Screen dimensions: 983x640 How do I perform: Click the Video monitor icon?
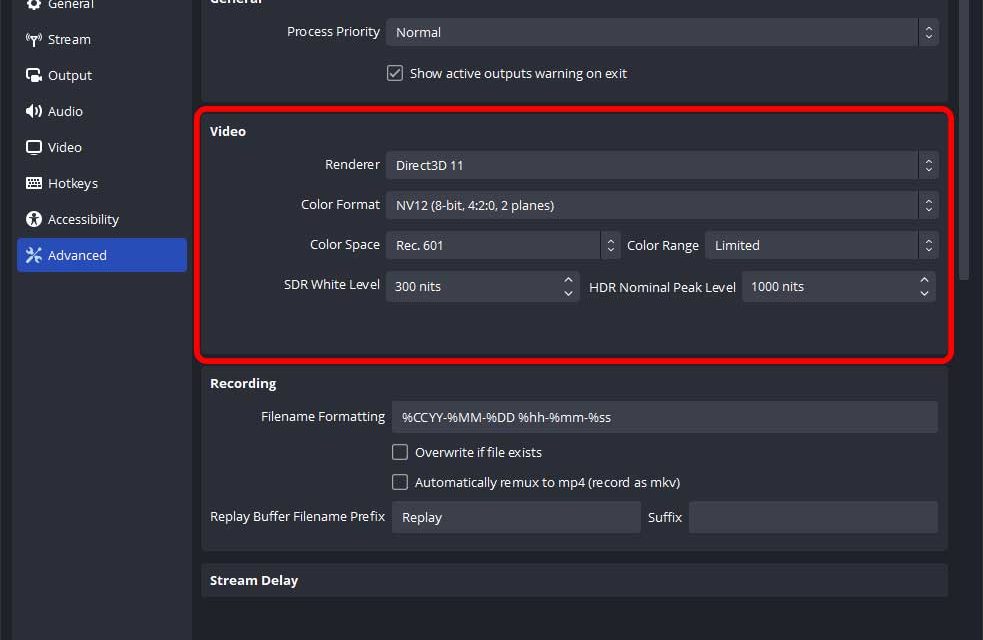pyautogui.click(x=34, y=148)
